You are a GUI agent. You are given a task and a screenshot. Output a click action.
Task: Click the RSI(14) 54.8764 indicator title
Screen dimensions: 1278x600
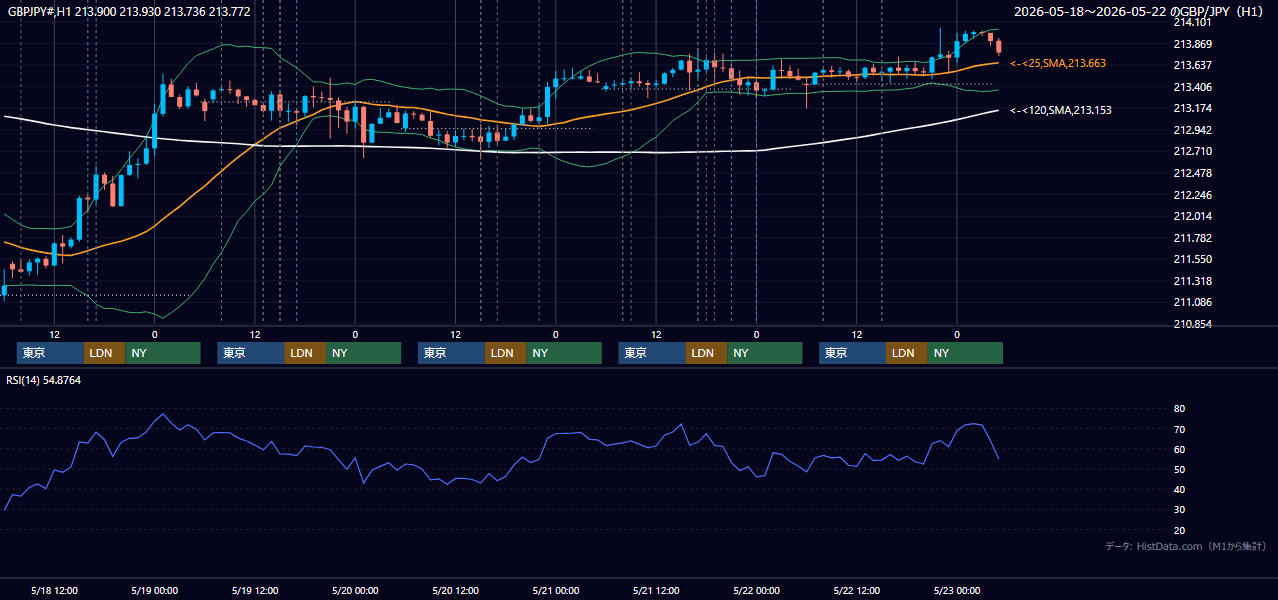tap(44, 380)
